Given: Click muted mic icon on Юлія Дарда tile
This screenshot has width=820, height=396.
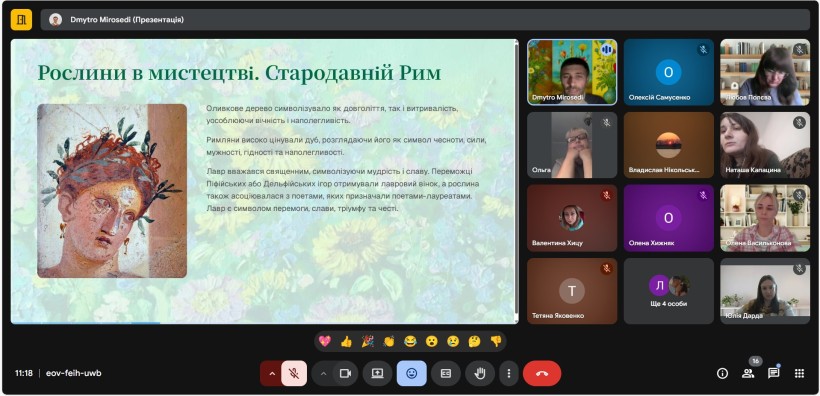Looking at the screenshot, I should 799,268.
